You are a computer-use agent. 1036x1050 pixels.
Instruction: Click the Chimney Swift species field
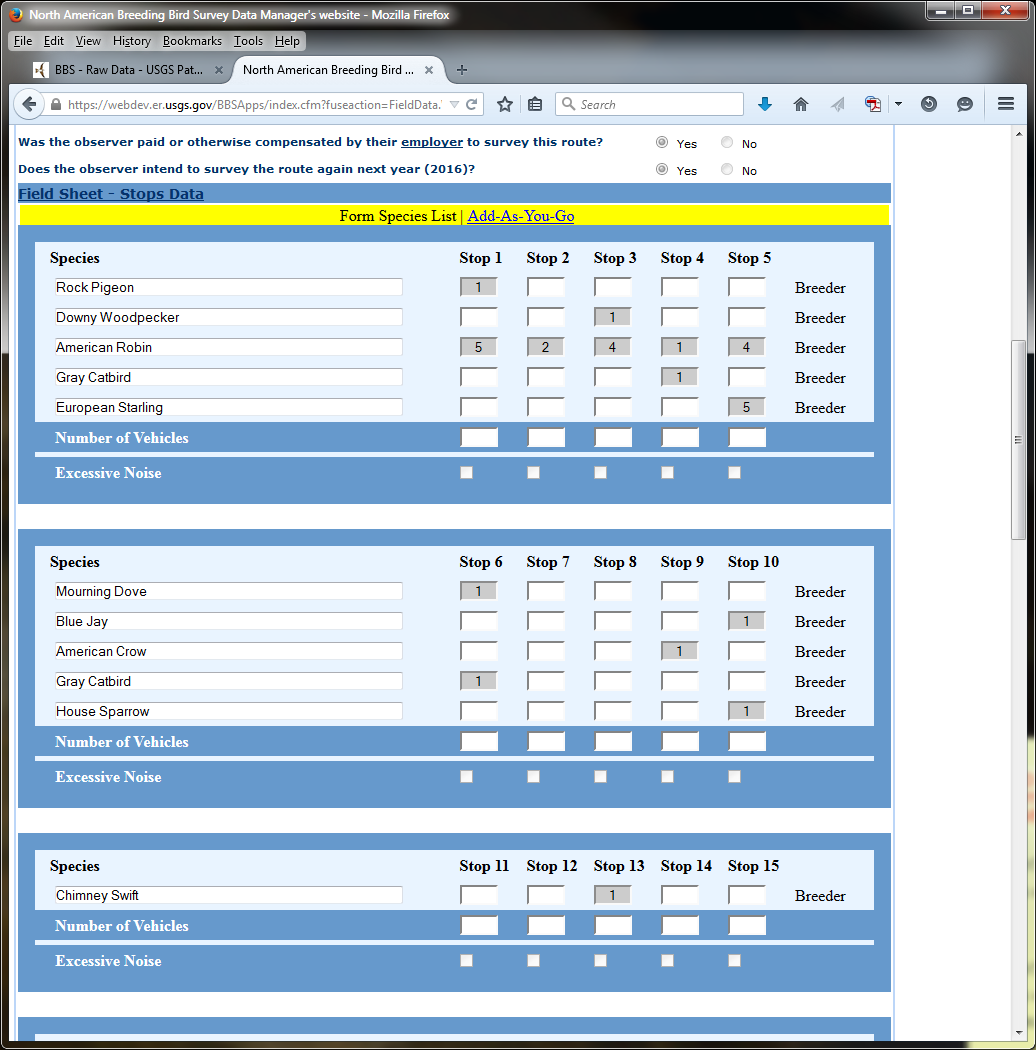pyautogui.click(x=228, y=895)
